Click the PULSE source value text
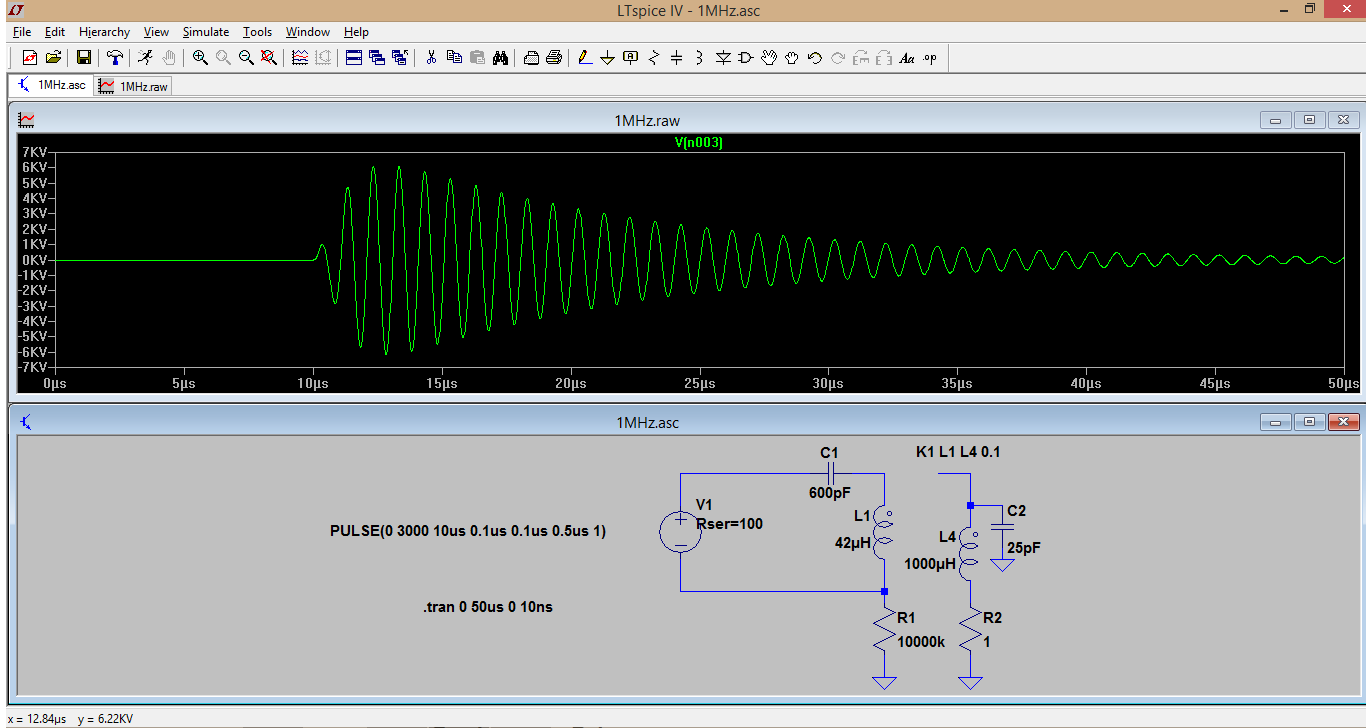This screenshot has width=1366, height=728. click(467, 531)
